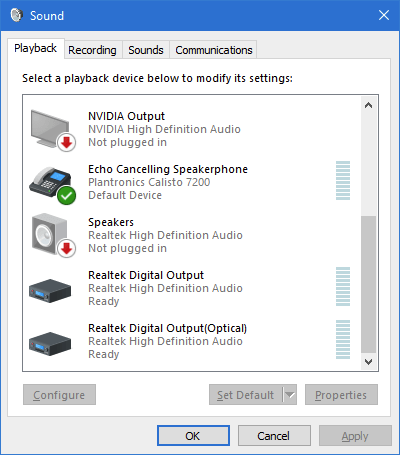Click the green default checkmark badge

[x=66, y=195]
